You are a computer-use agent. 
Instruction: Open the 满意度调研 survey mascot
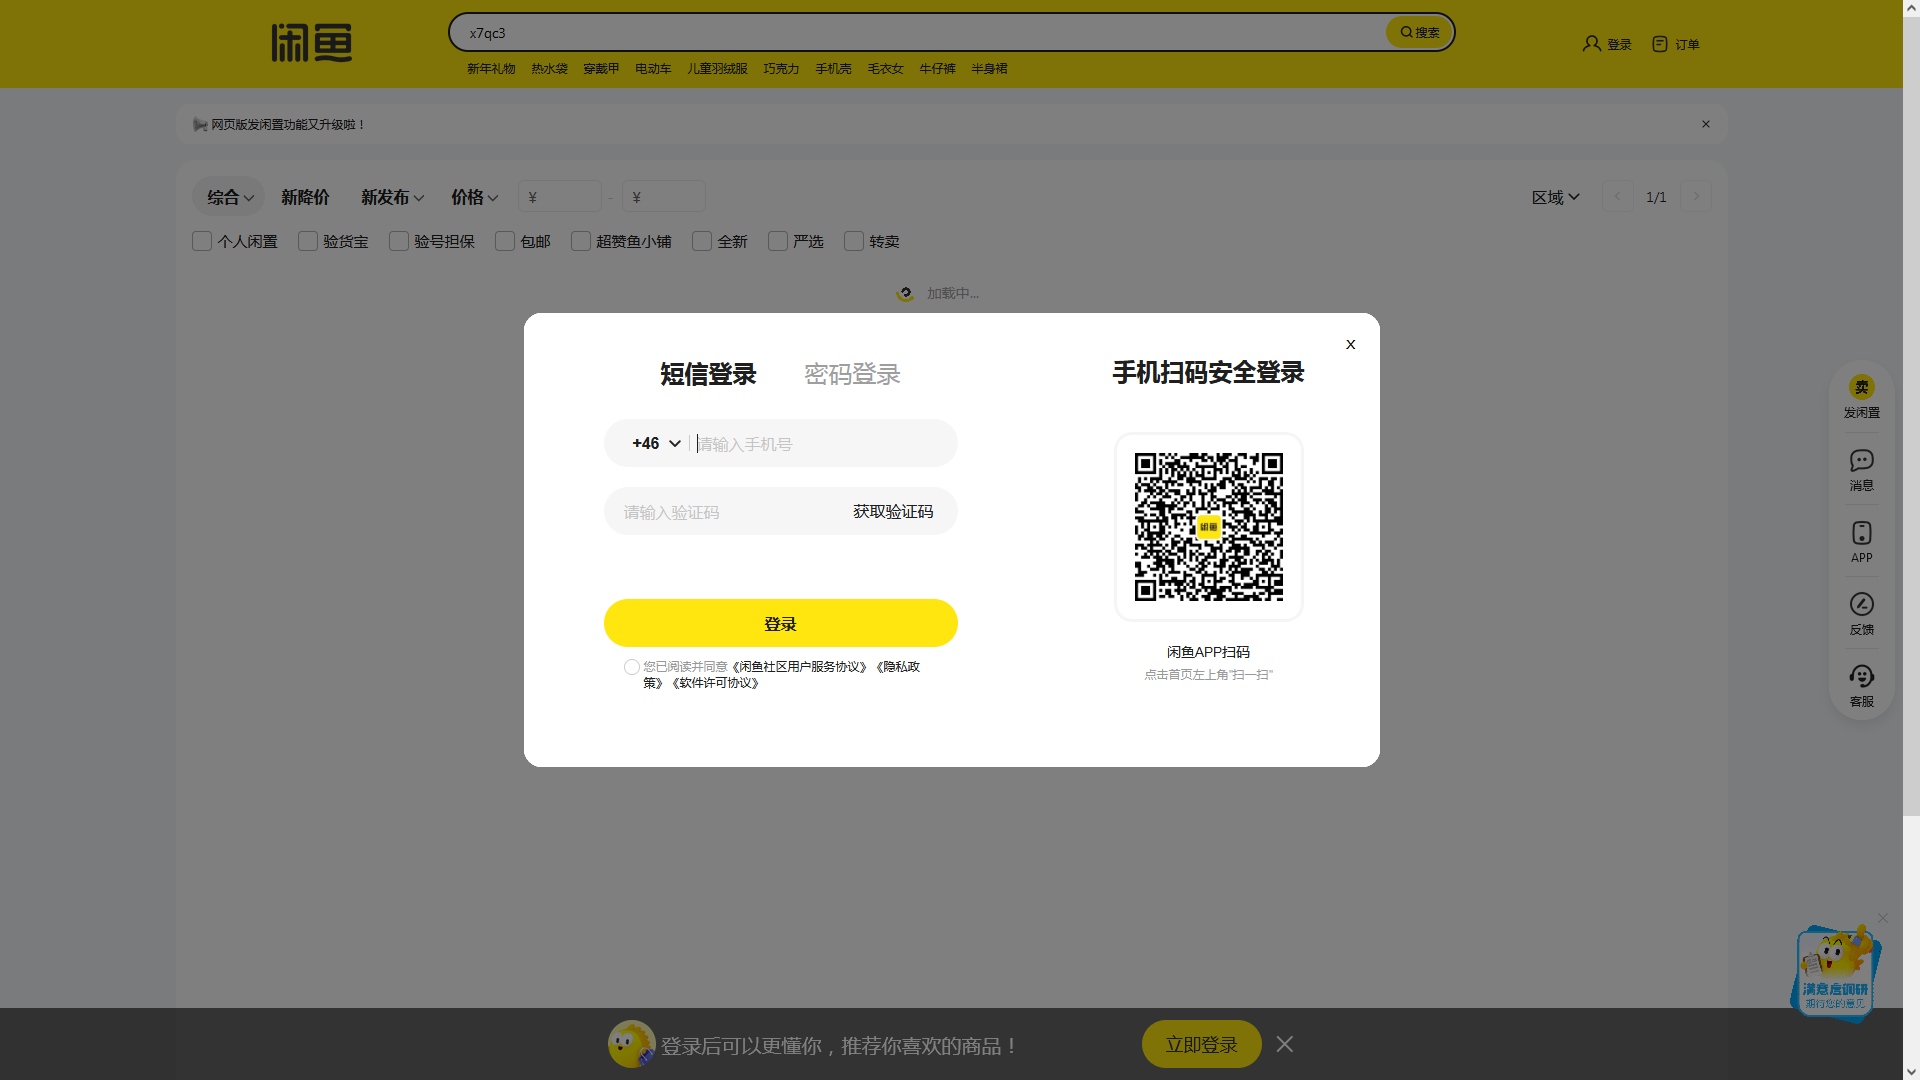[1836, 972]
